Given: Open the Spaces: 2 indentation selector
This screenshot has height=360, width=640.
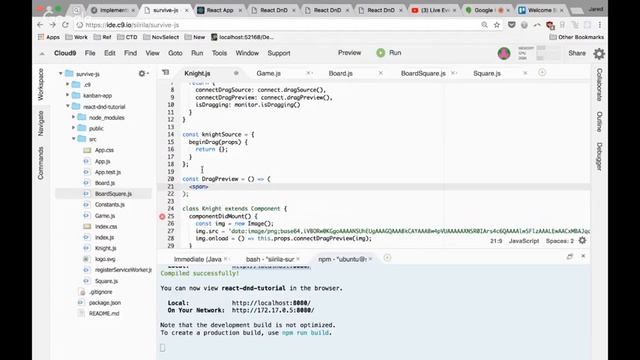Looking at the screenshot, I should 560,241.
